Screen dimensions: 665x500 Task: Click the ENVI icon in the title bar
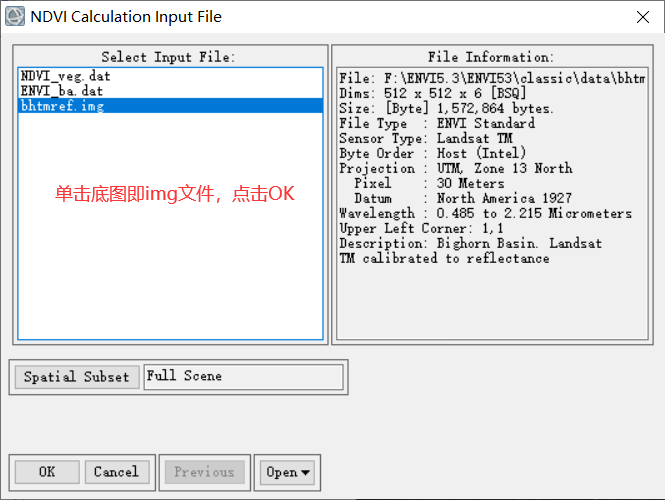(x=15, y=17)
